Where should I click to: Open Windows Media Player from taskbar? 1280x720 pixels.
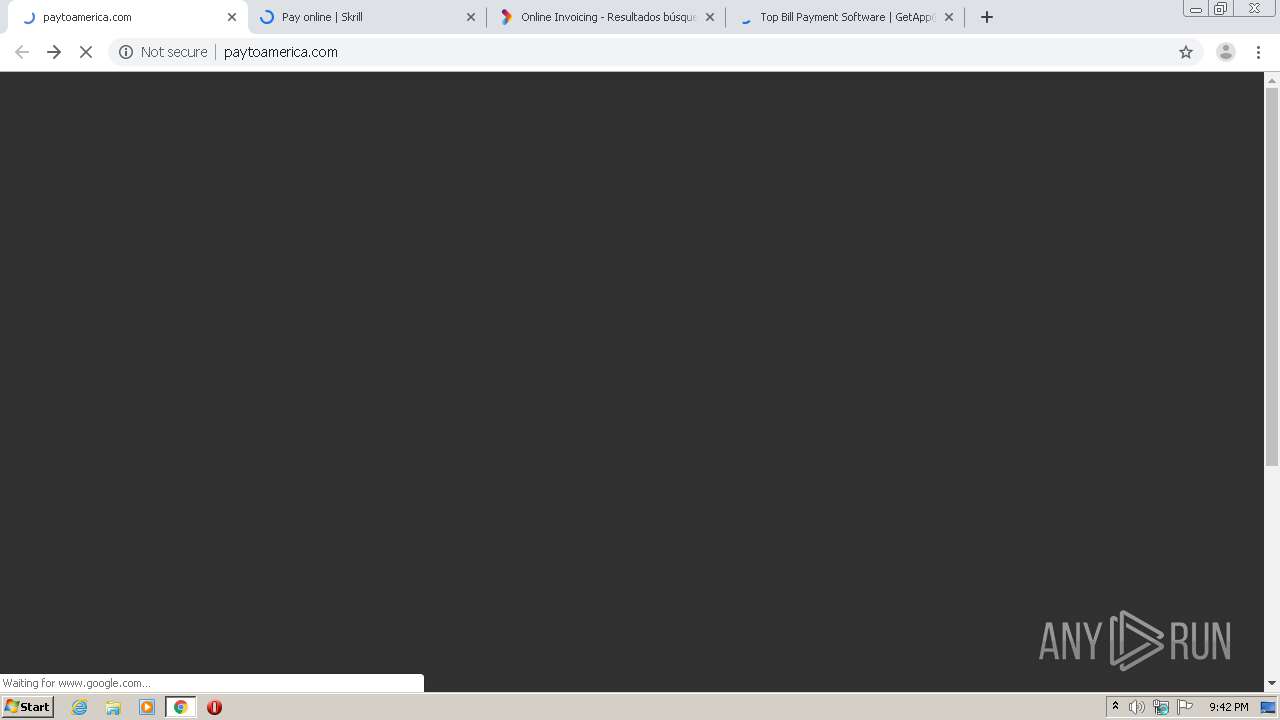[147, 707]
